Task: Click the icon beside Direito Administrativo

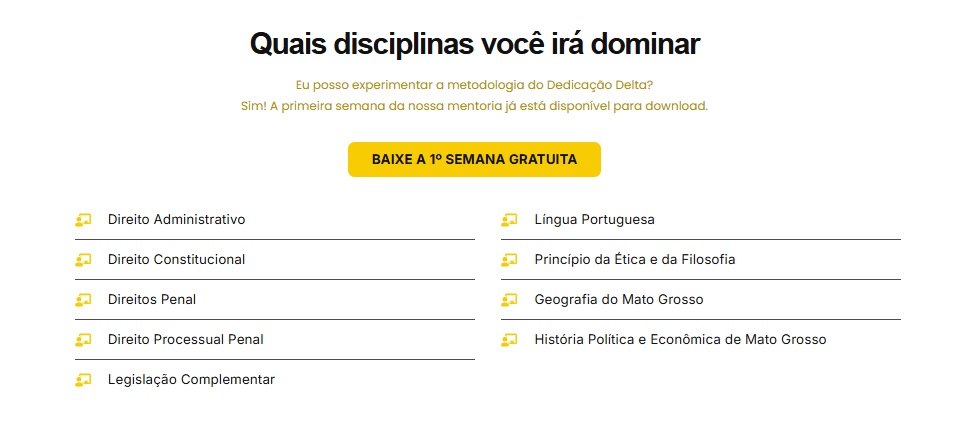Action: (x=83, y=220)
